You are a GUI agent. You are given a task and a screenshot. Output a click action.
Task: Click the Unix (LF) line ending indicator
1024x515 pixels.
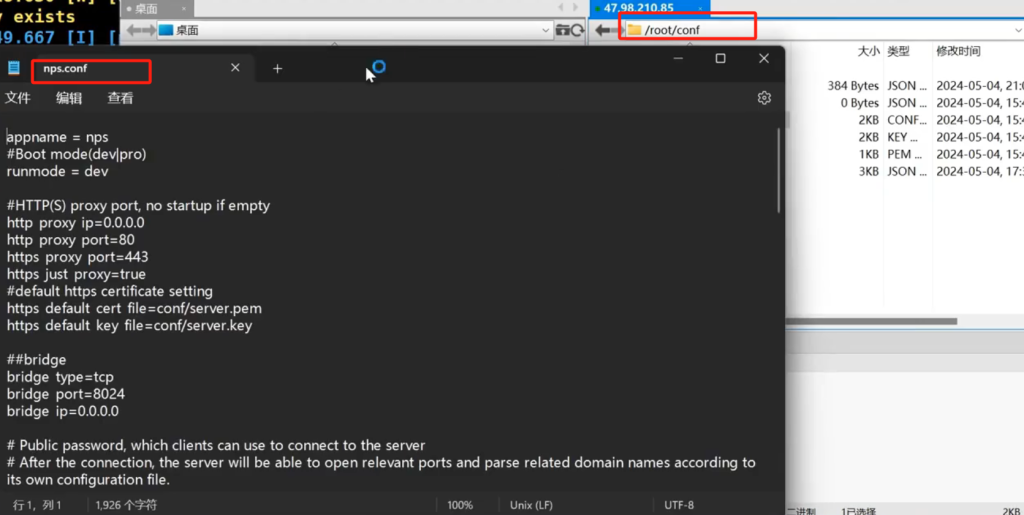531,505
